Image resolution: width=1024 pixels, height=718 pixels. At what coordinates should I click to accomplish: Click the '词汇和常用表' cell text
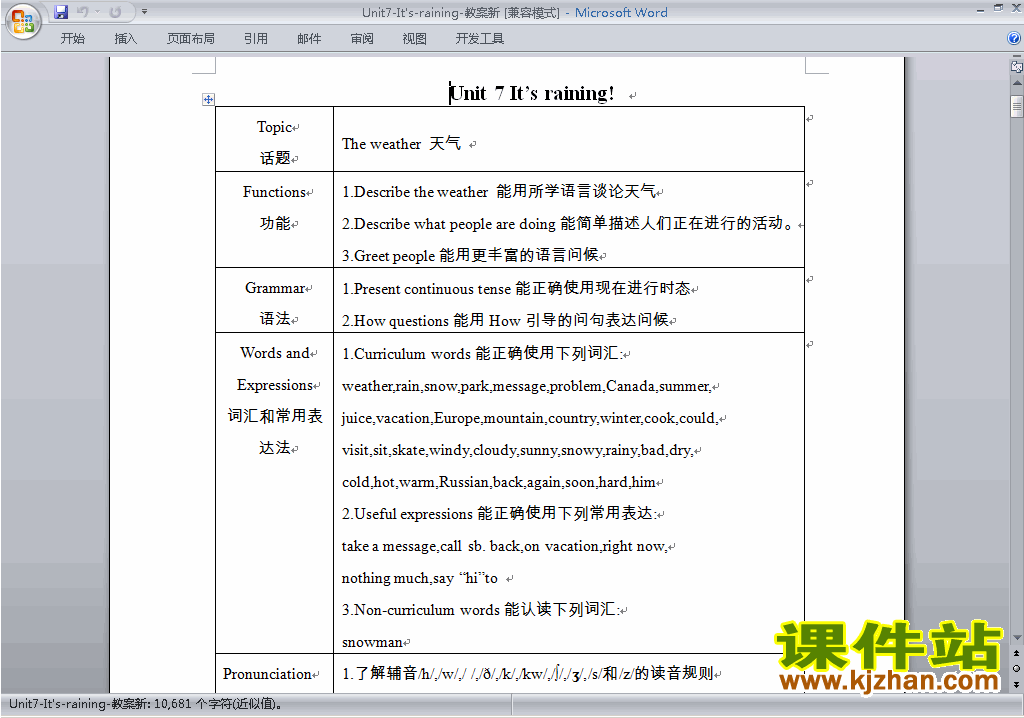tap(275, 416)
